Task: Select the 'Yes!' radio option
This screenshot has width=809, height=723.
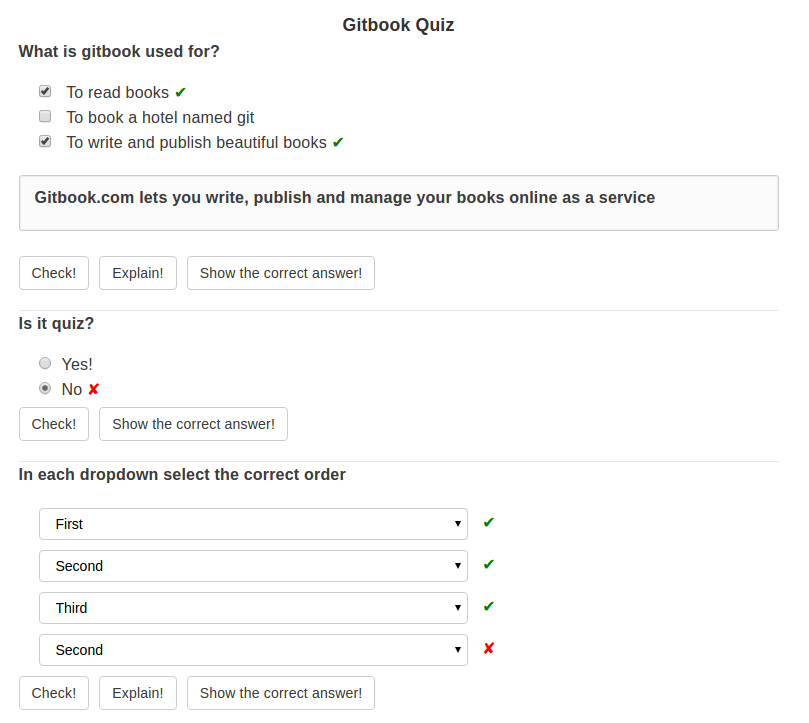Action: tap(45, 363)
